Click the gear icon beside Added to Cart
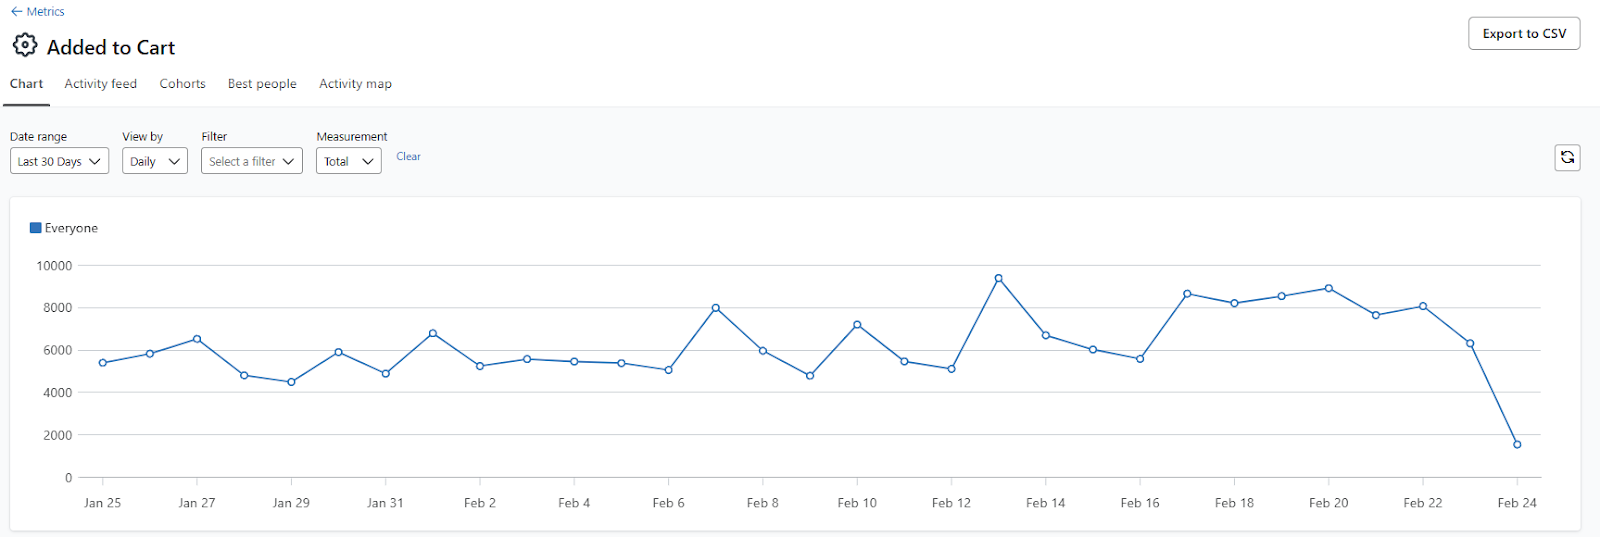Viewport: 1600px width, 537px height. pyautogui.click(x=25, y=45)
